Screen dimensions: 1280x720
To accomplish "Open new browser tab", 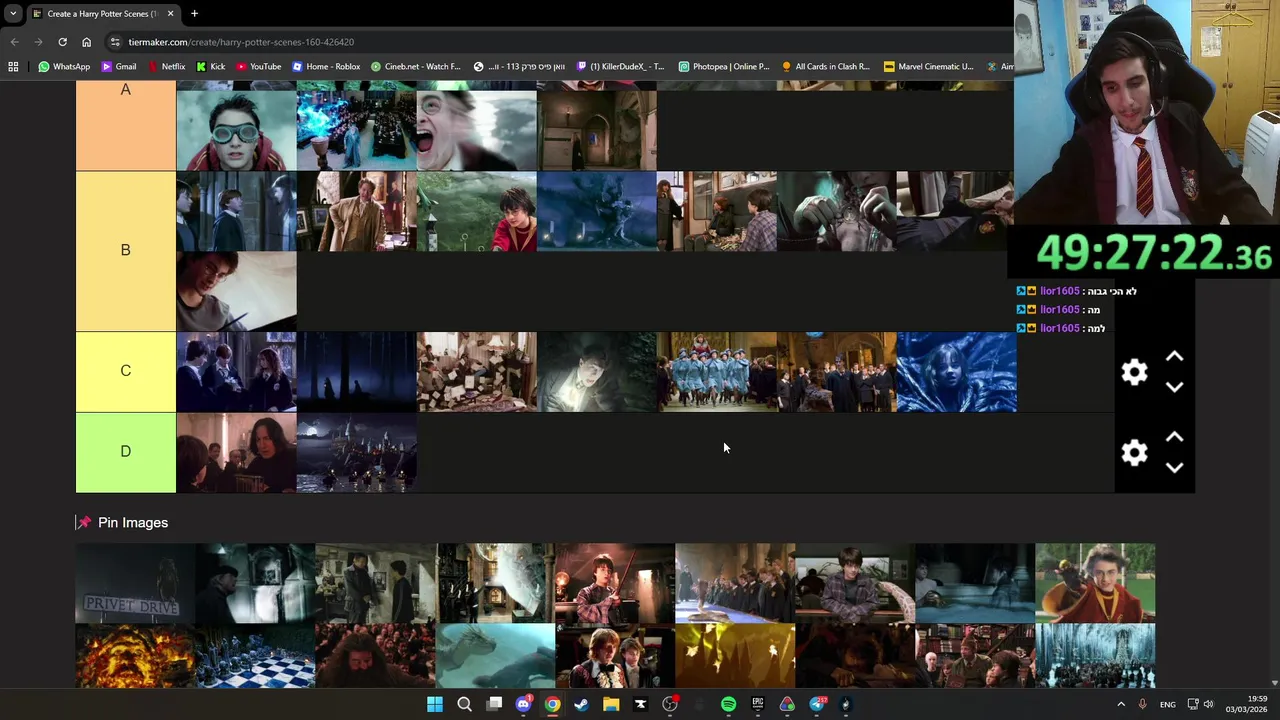I will (x=194, y=14).
